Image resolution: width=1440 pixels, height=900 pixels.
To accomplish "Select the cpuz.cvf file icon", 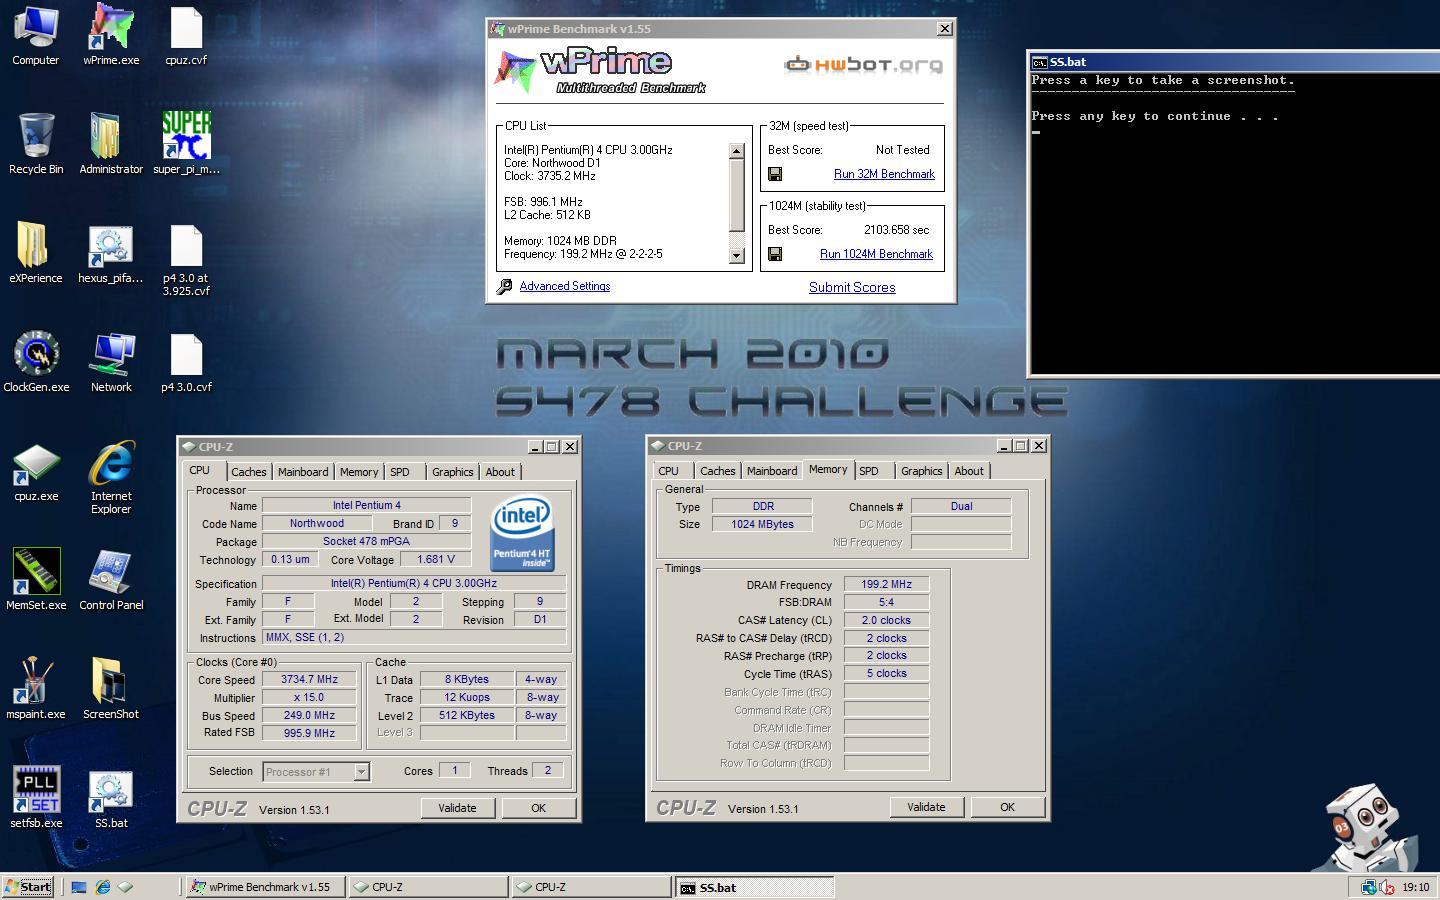I will click(x=186, y=28).
